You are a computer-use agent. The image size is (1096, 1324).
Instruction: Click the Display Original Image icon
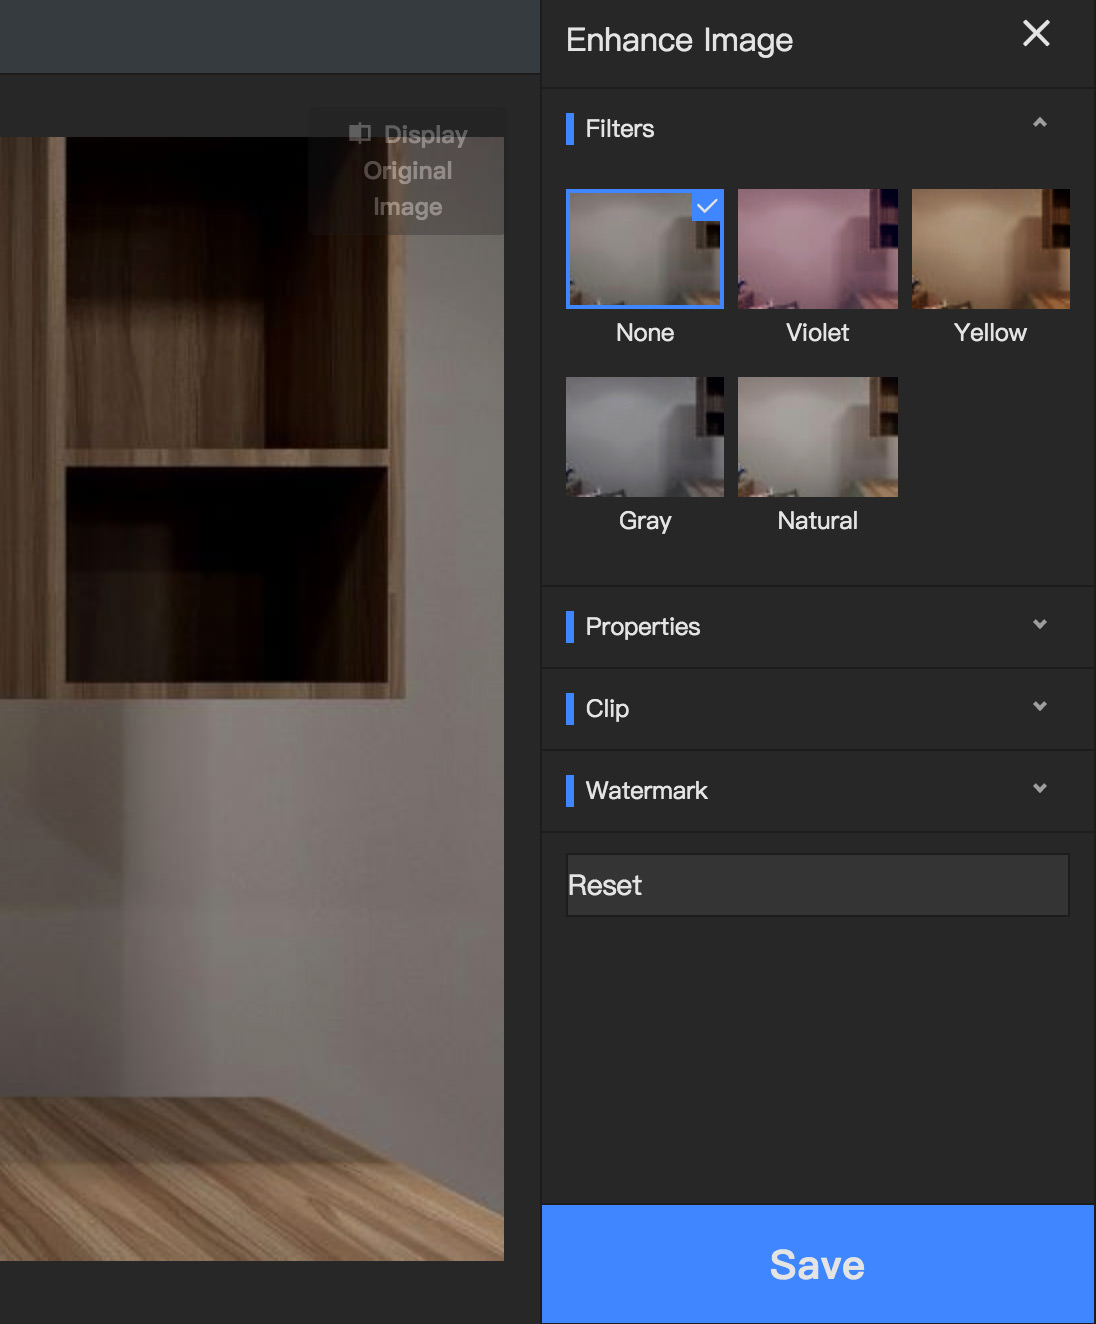click(x=358, y=133)
